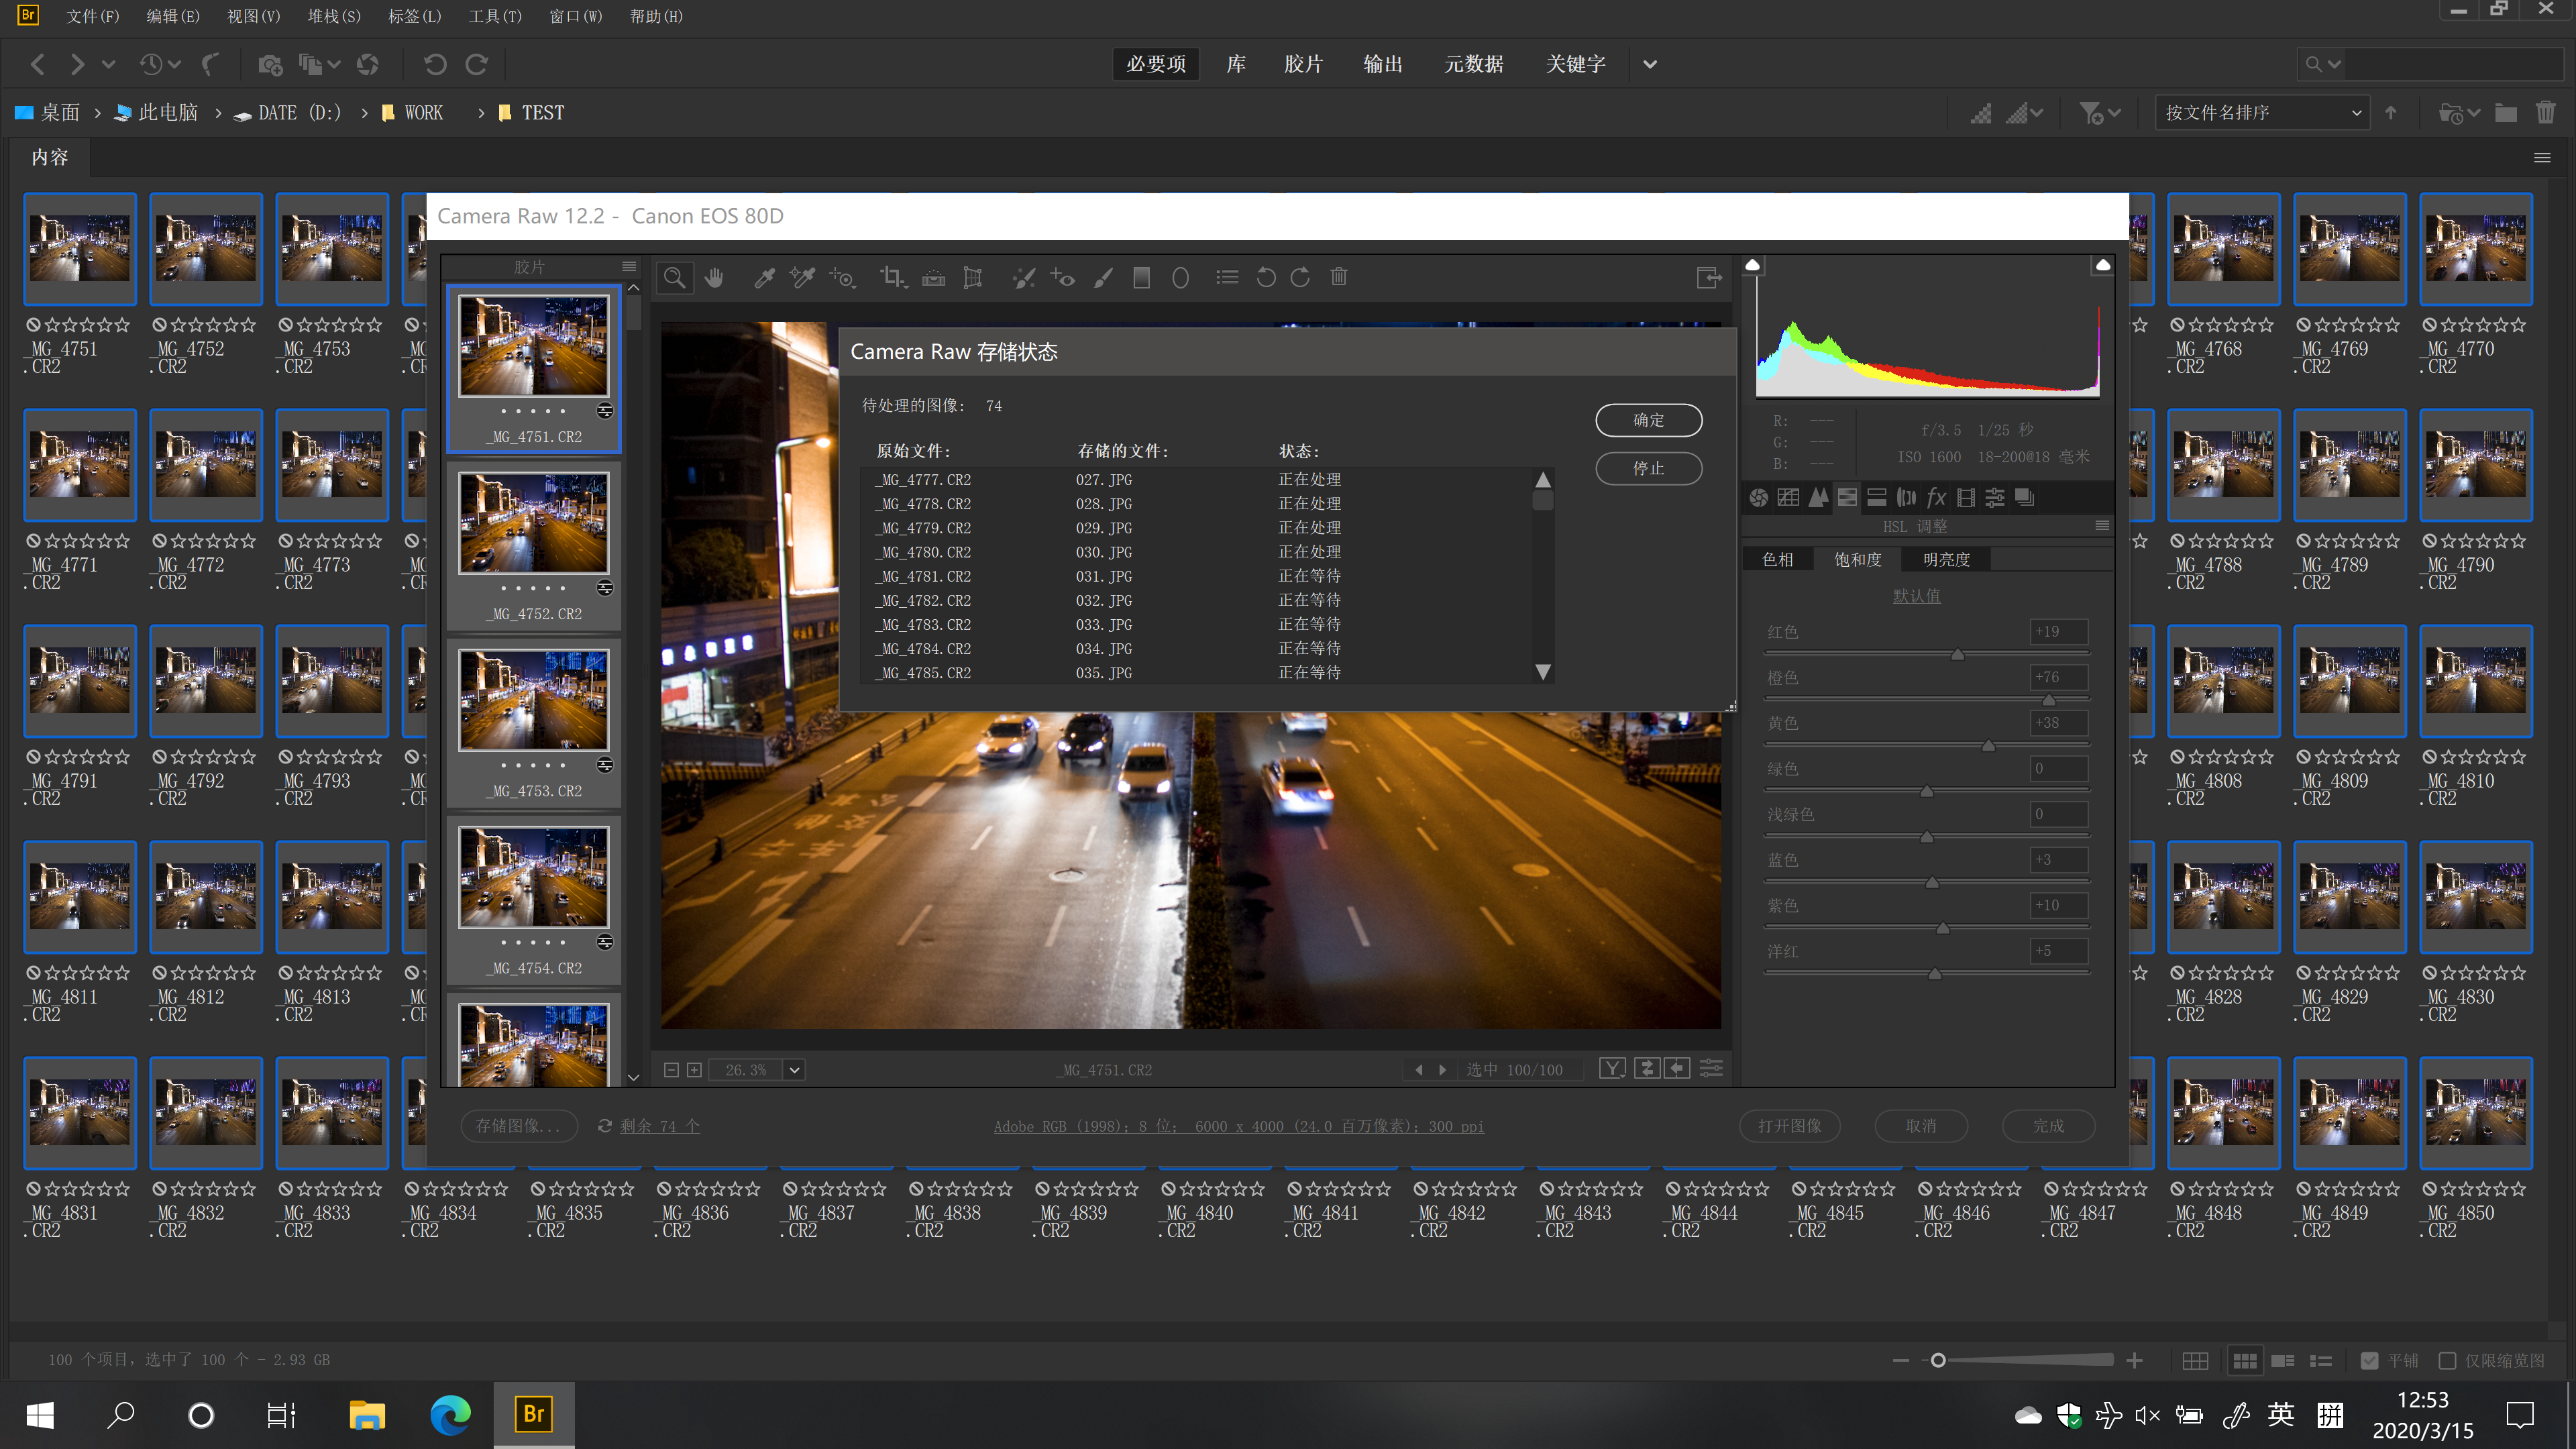The image size is (2576, 1449).
Task: Select the Crop tool in Camera Raw
Action: tap(893, 278)
